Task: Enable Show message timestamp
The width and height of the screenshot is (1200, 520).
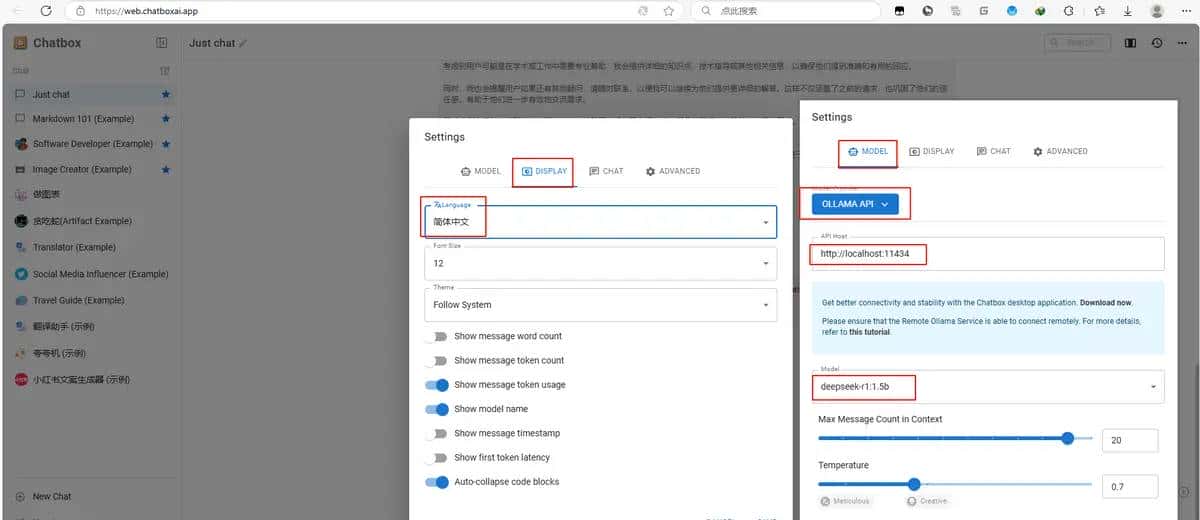Action: [436, 433]
